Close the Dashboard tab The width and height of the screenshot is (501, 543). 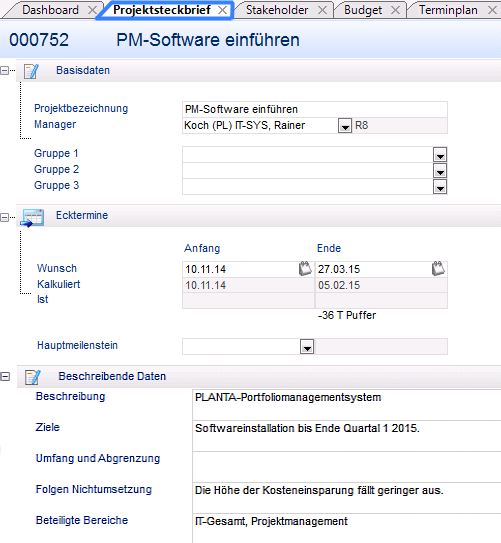coord(92,10)
